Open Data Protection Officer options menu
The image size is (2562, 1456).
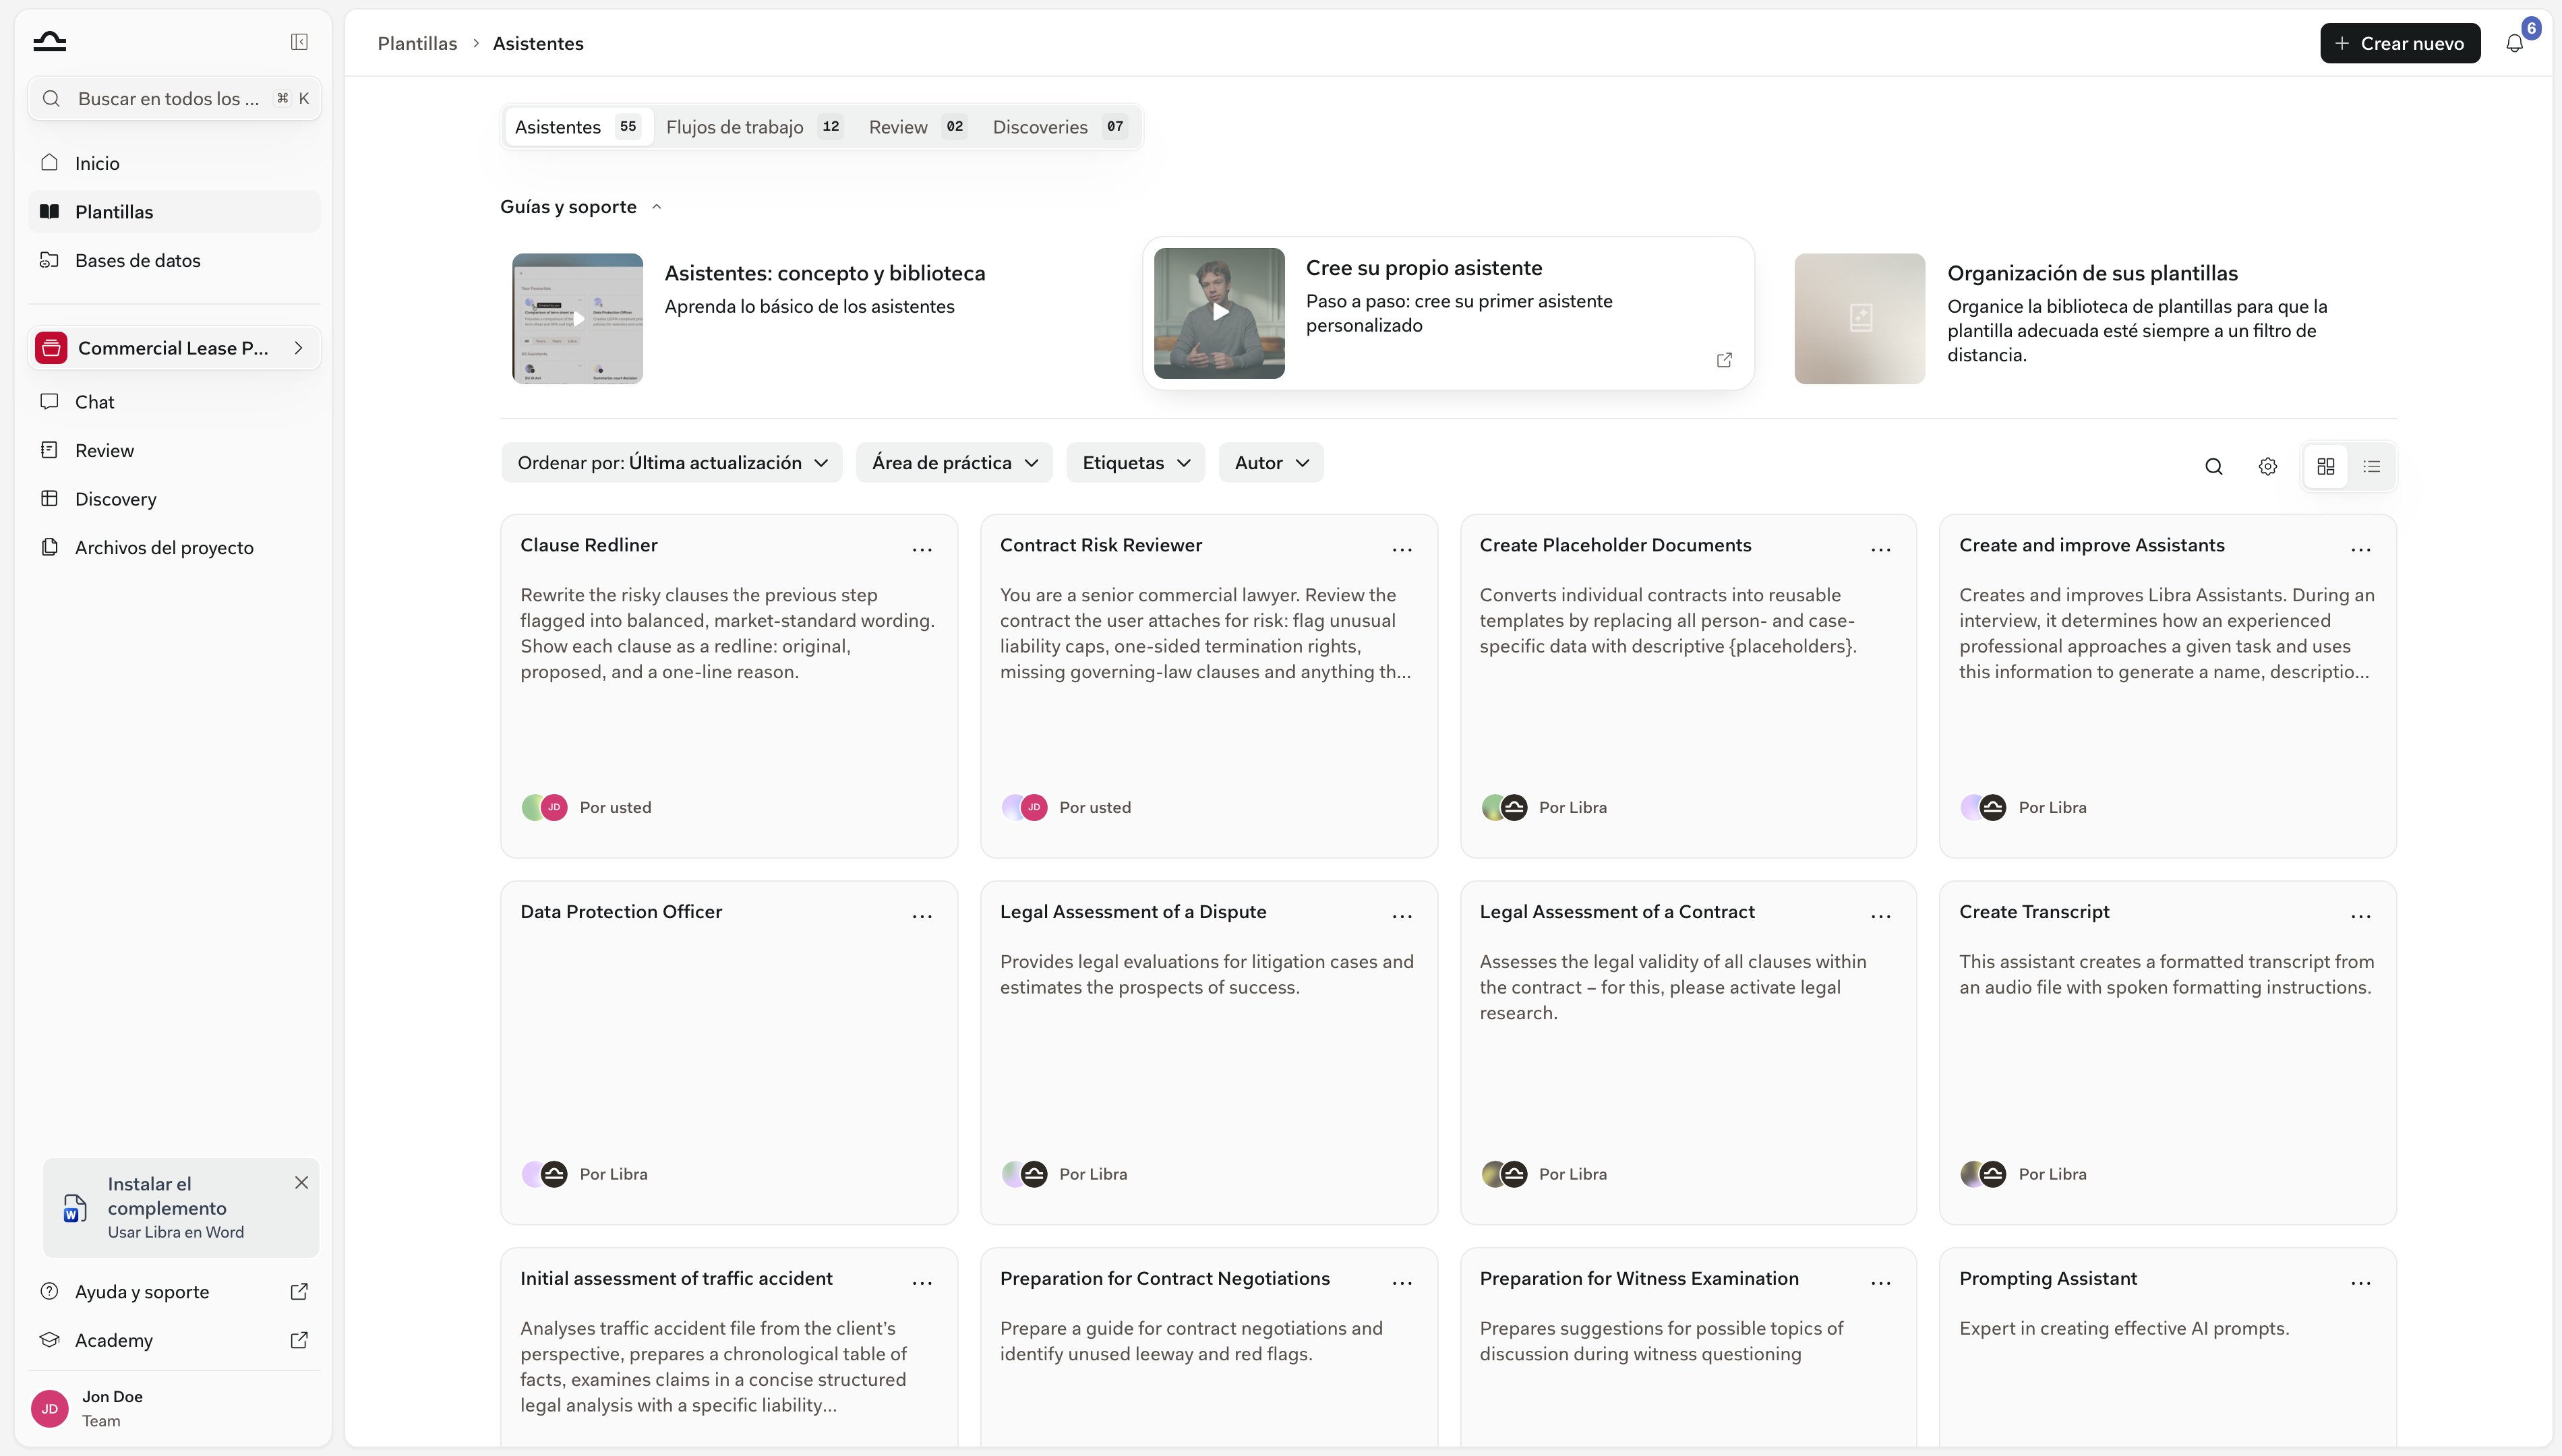(x=922, y=916)
